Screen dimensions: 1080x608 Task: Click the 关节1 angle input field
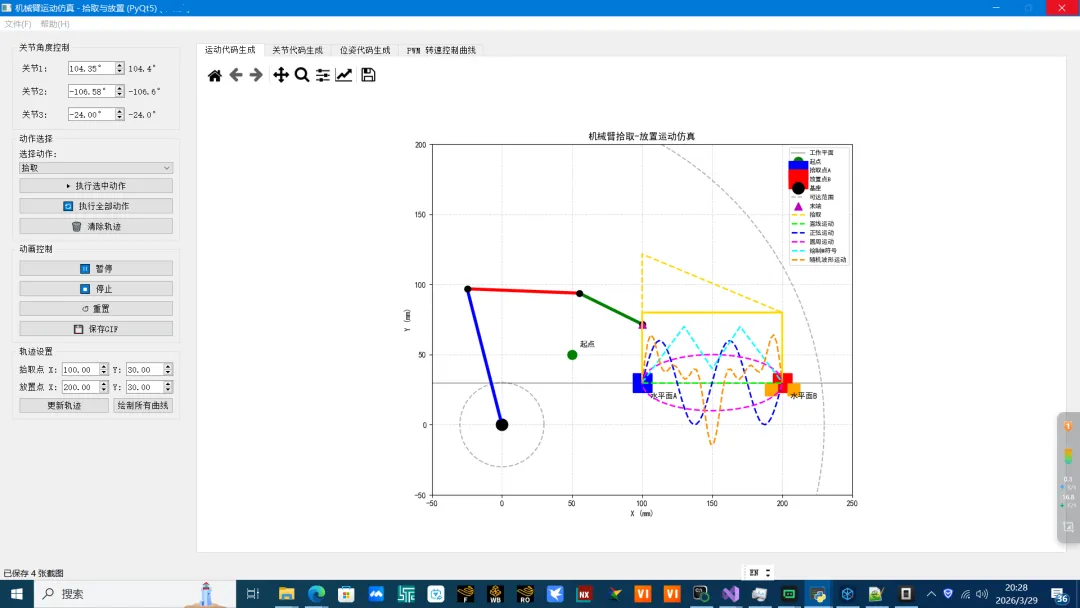coord(91,69)
